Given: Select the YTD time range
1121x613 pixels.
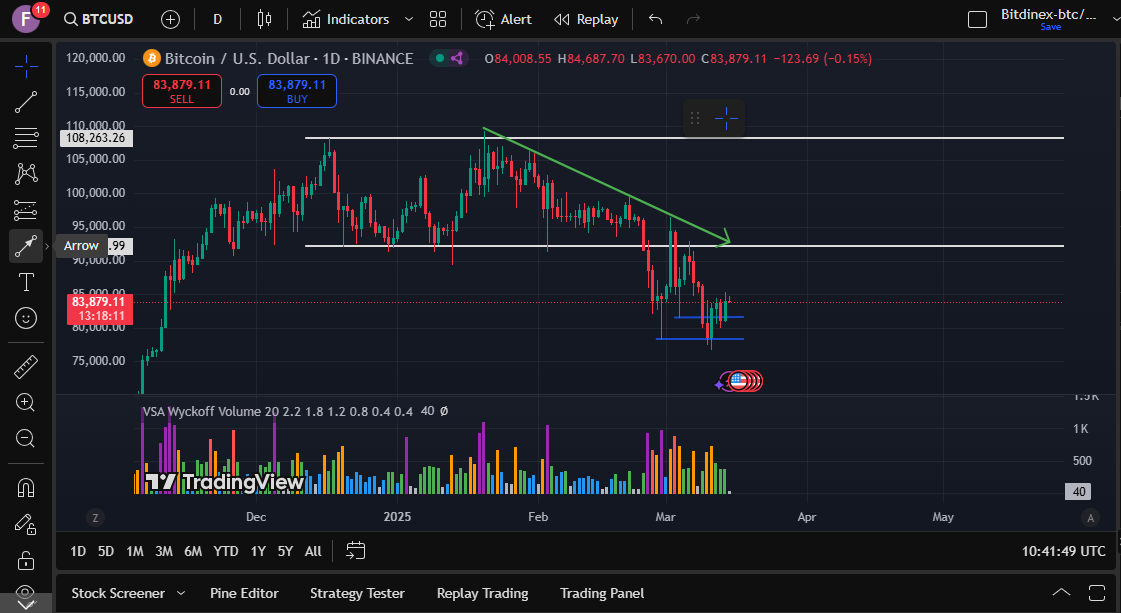Looking at the screenshot, I should (x=226, y=551).
